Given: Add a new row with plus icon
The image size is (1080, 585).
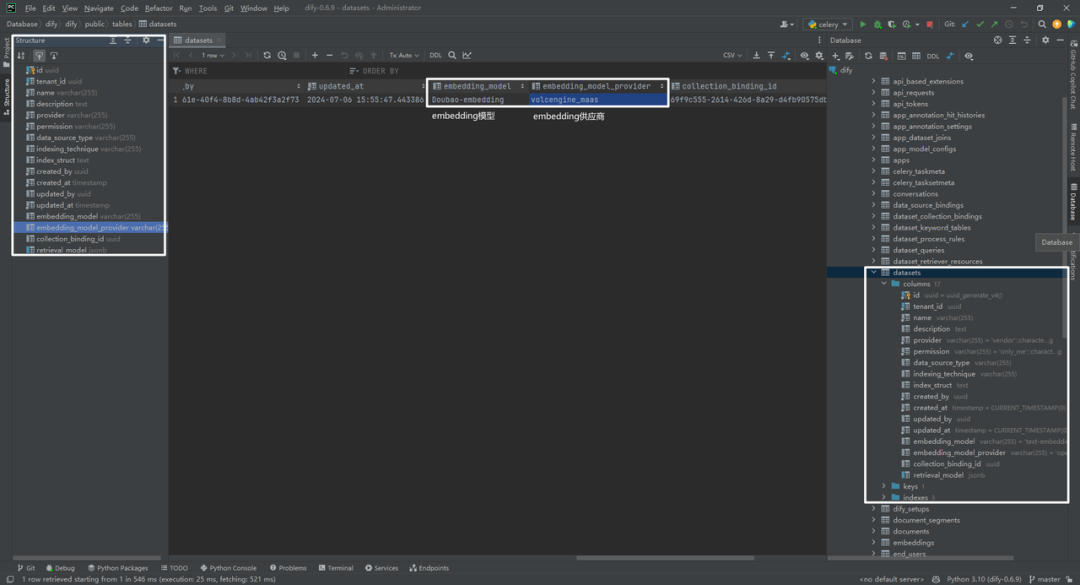Looking at the screenshot, I should click(315, 55).
